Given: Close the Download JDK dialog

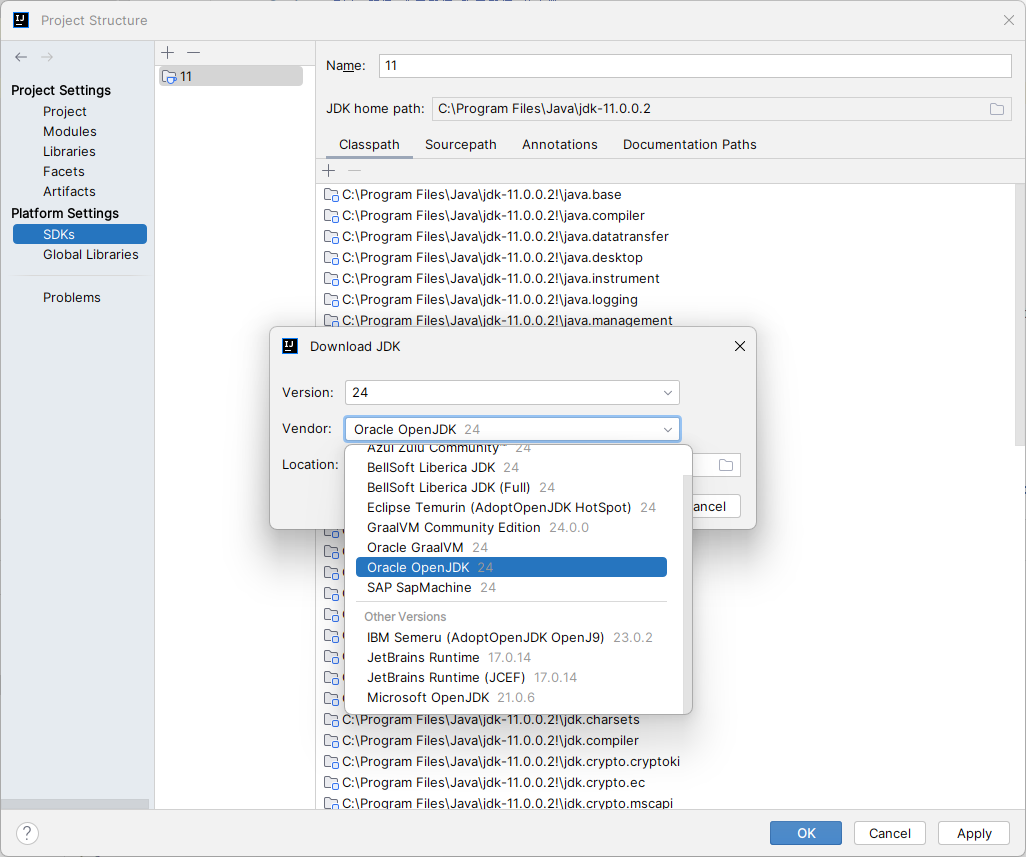Looking at the screenshot, I should point(739,346).
